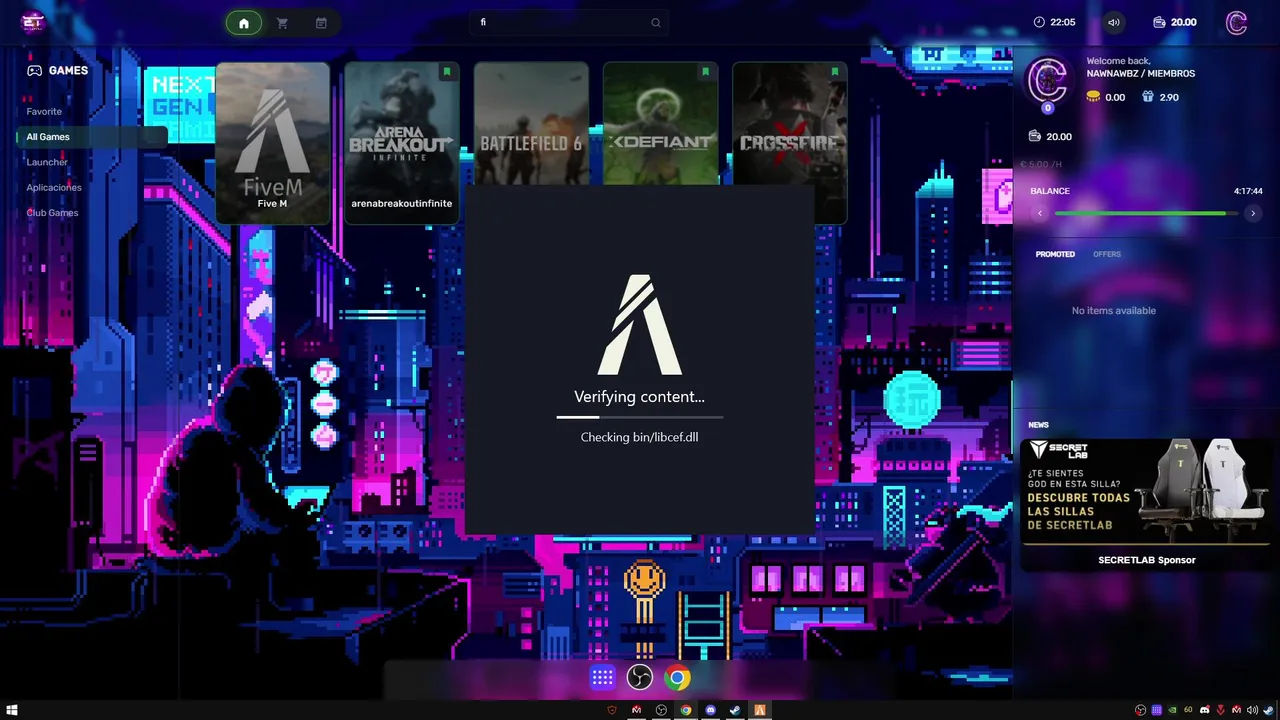Click the gold coins 0.00 balance
Image resolution: width=1280 pixels, height=720 pixels.
[1106, 97]
